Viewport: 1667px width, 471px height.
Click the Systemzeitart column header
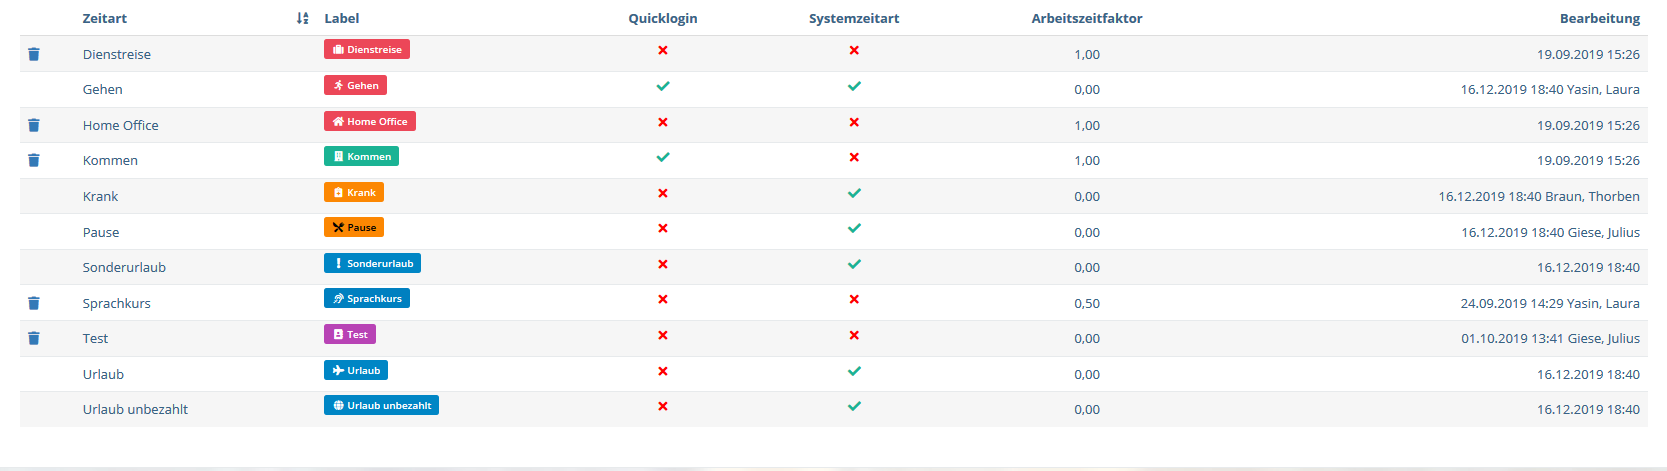854,18
